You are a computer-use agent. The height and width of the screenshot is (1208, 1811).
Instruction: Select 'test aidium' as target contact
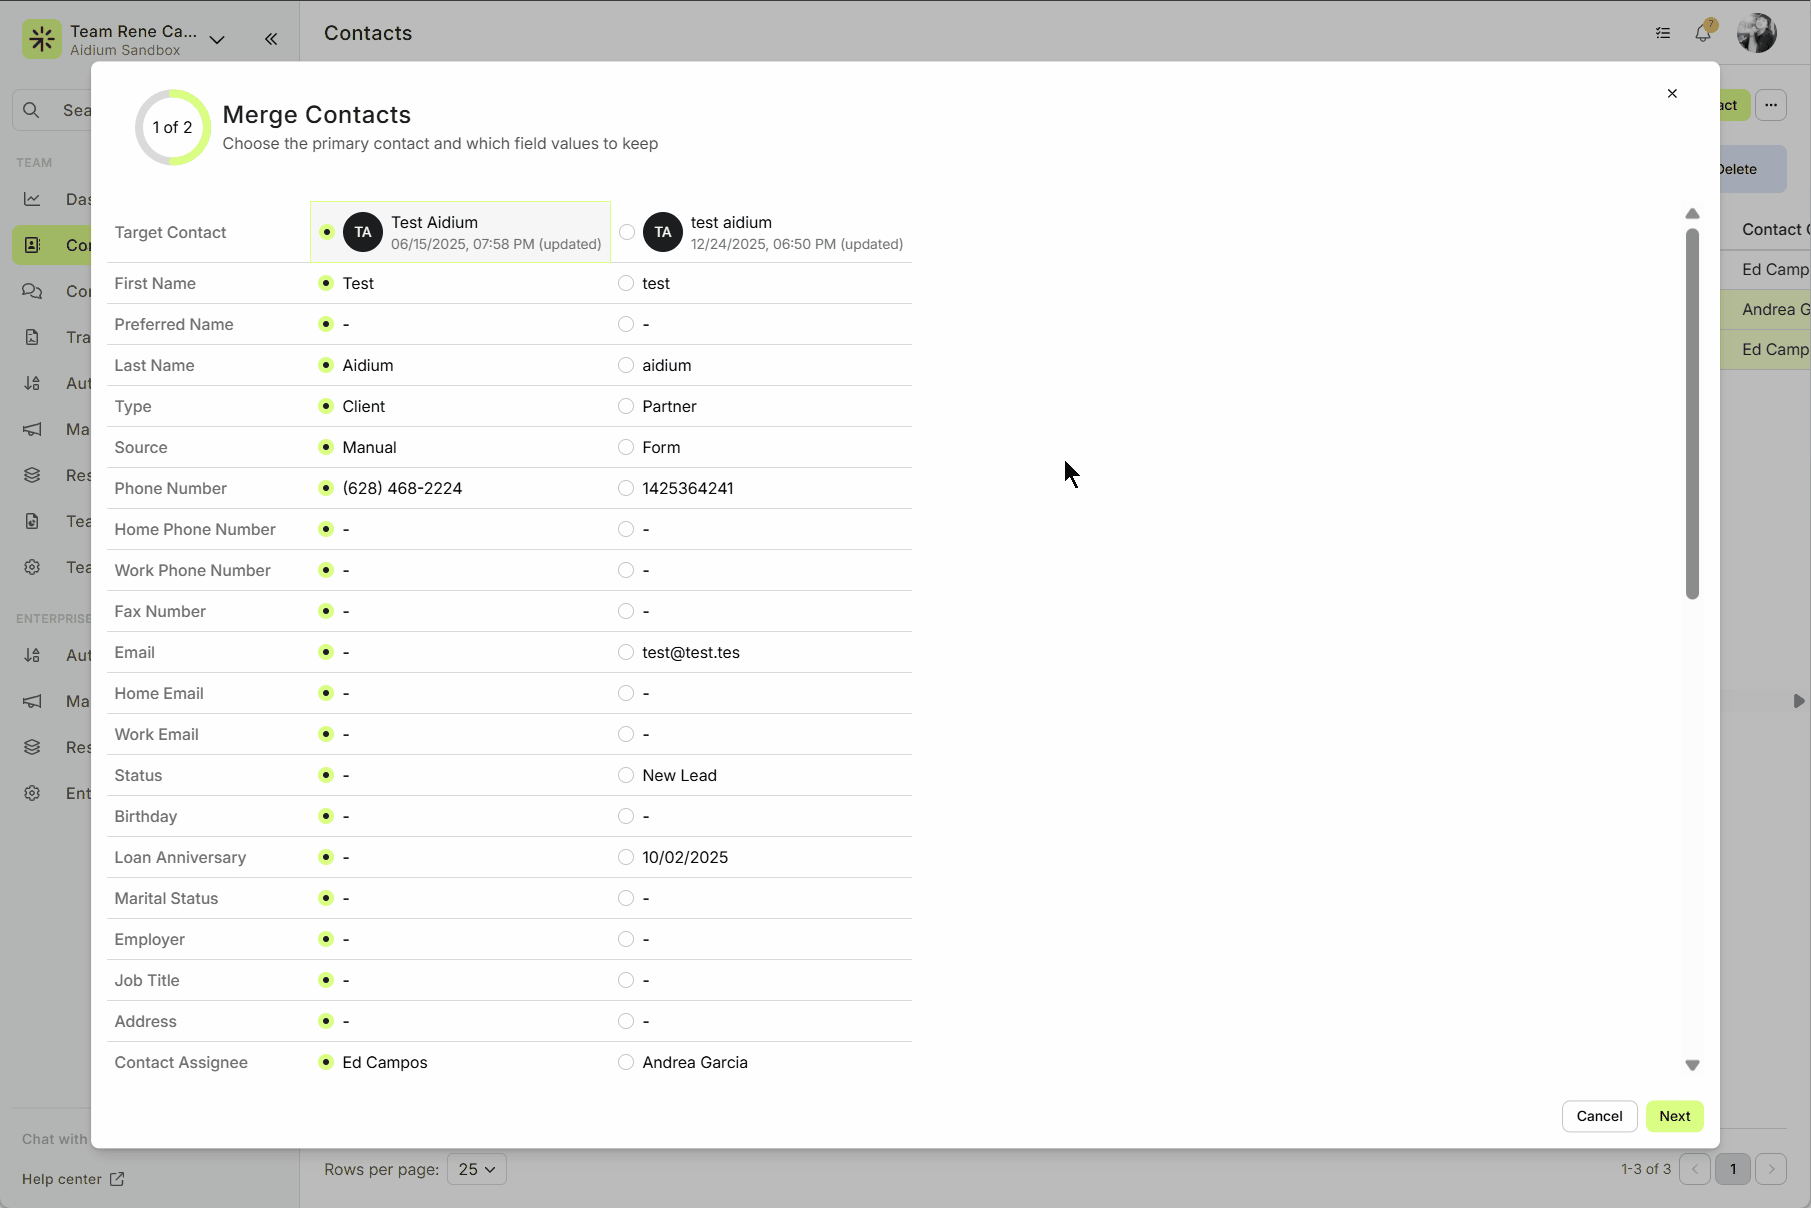(627, 232)
